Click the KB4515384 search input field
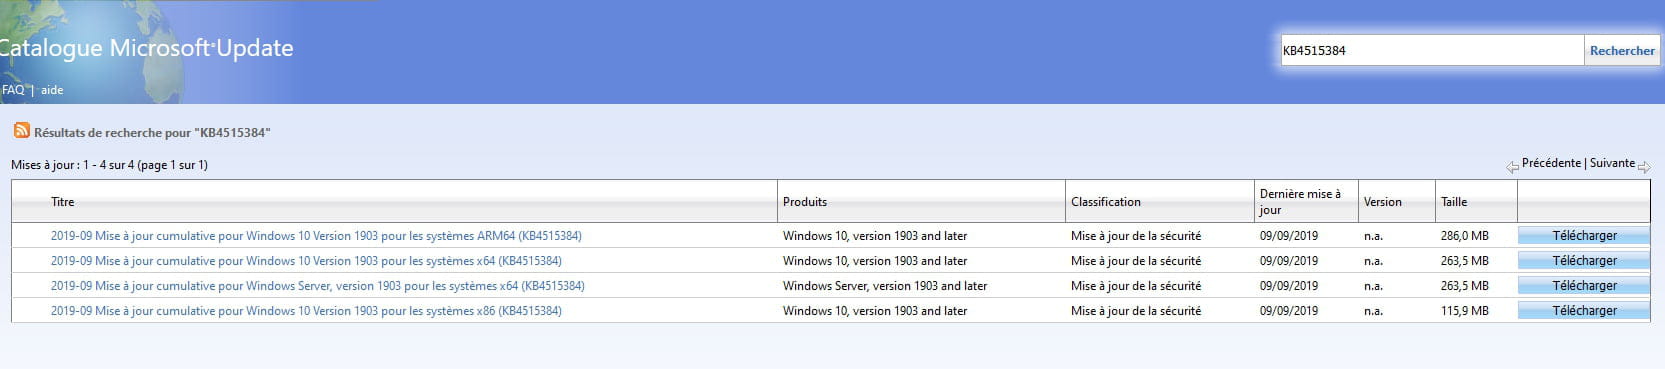The width and height of the screenshot is (1665, 369). pyautogui.click(x=1432, y=51)
